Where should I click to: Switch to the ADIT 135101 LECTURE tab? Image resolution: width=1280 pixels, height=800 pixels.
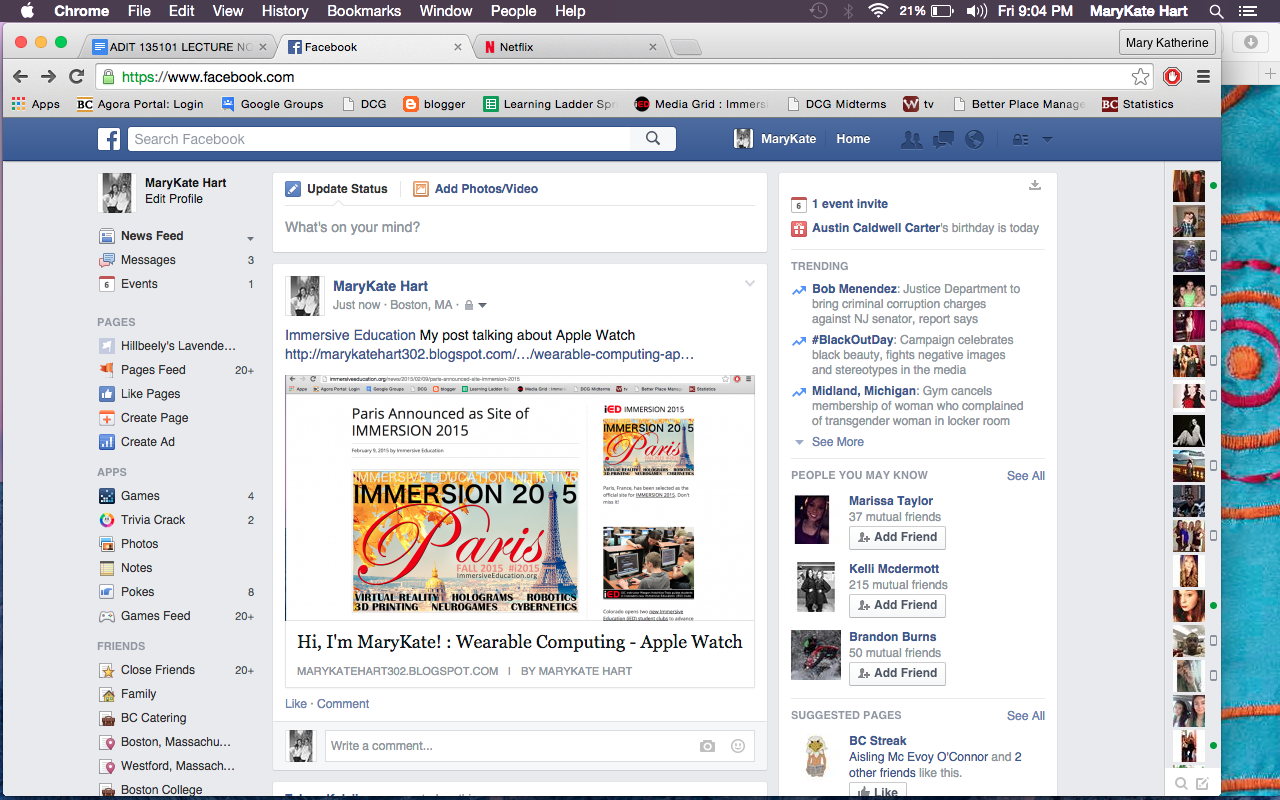tap(178, 47)
